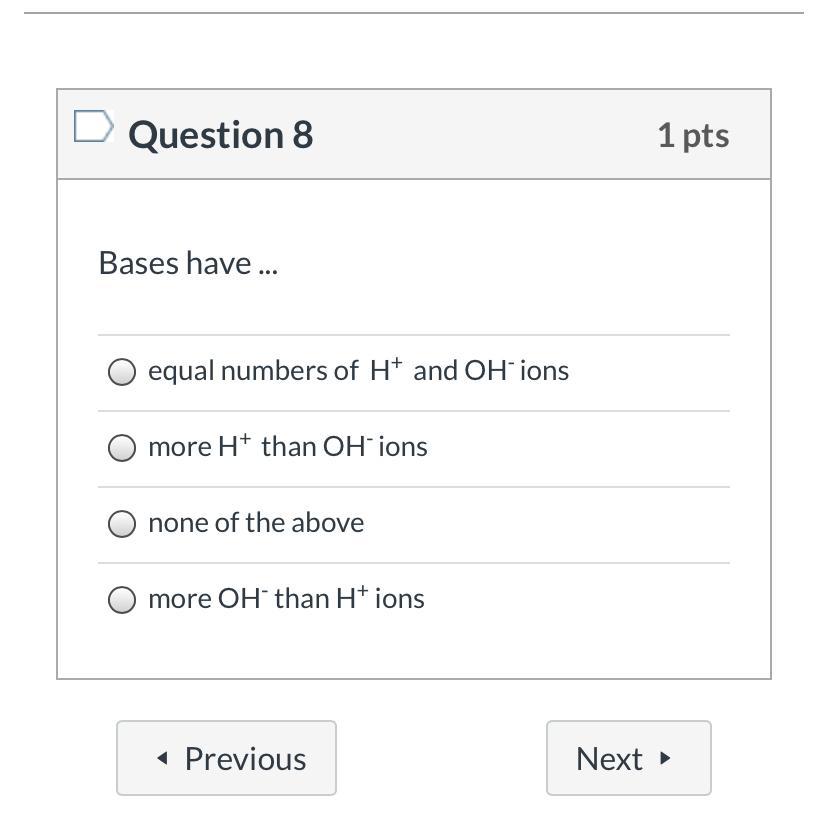Advance with the Next button
Viewport: 828px width, 828px height.
628,758
